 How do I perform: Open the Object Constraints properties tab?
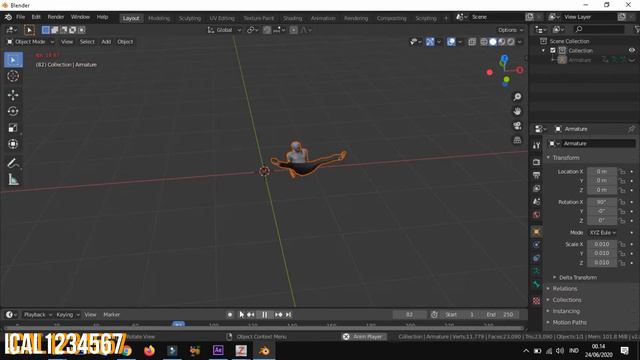click(536, 258)
